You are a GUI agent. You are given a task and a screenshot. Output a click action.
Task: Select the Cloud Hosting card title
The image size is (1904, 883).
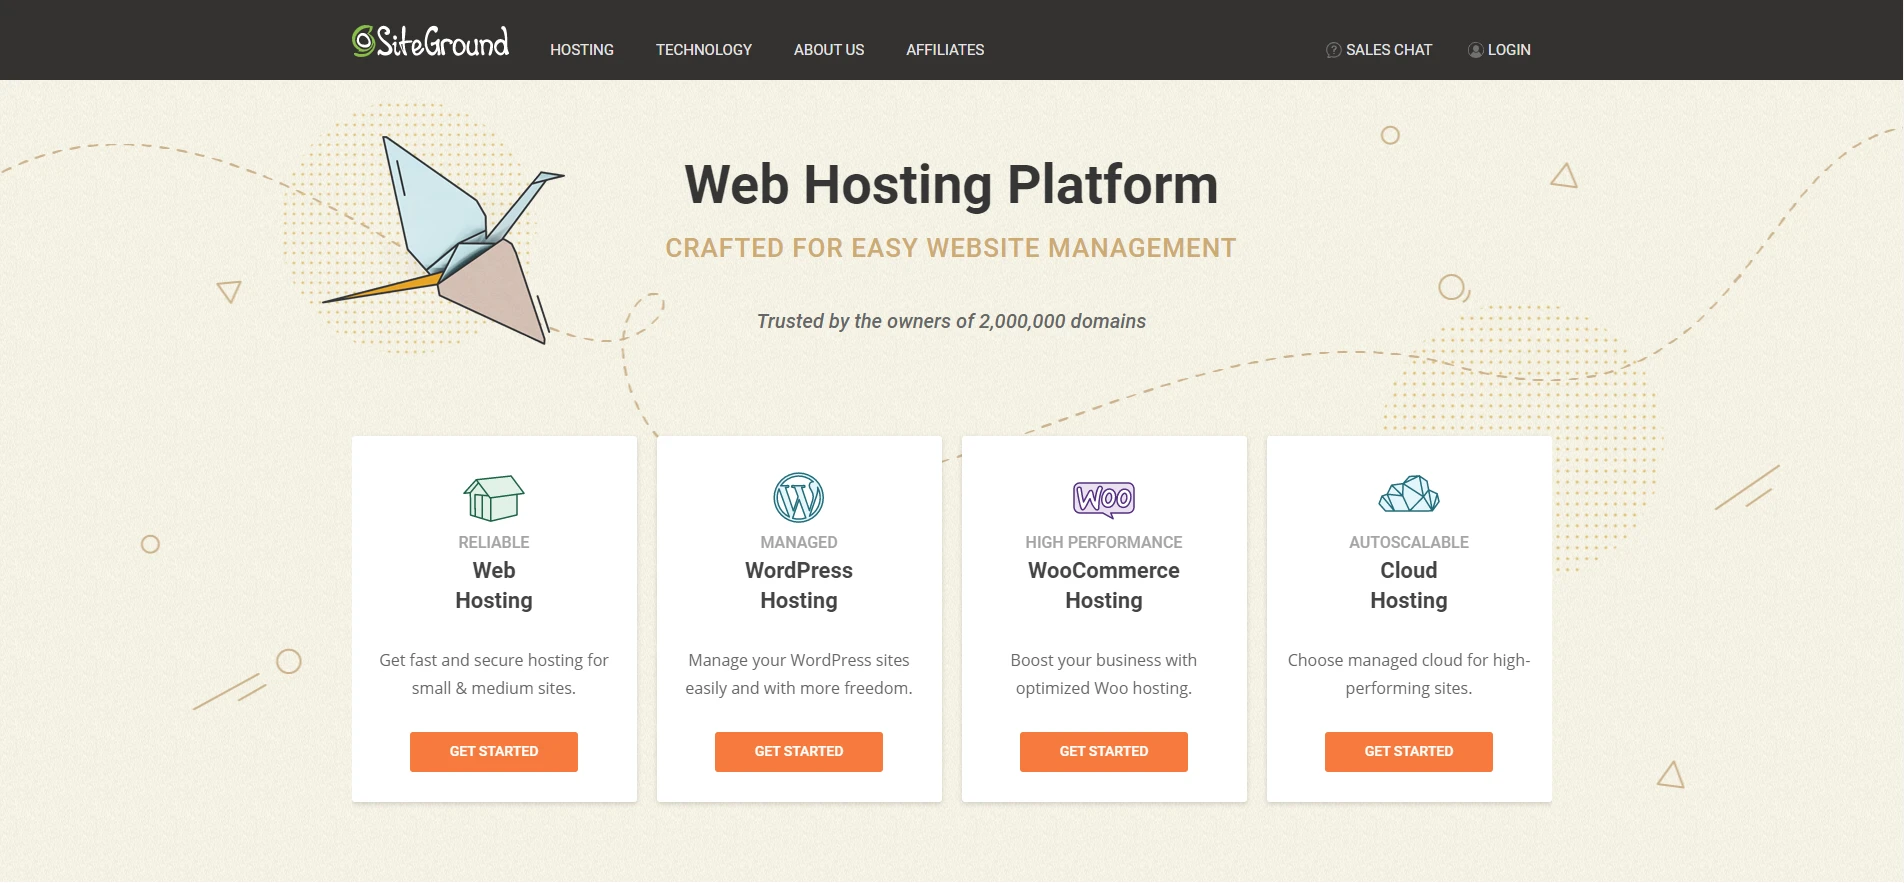pyautogui.click(x=1408, y=585)
